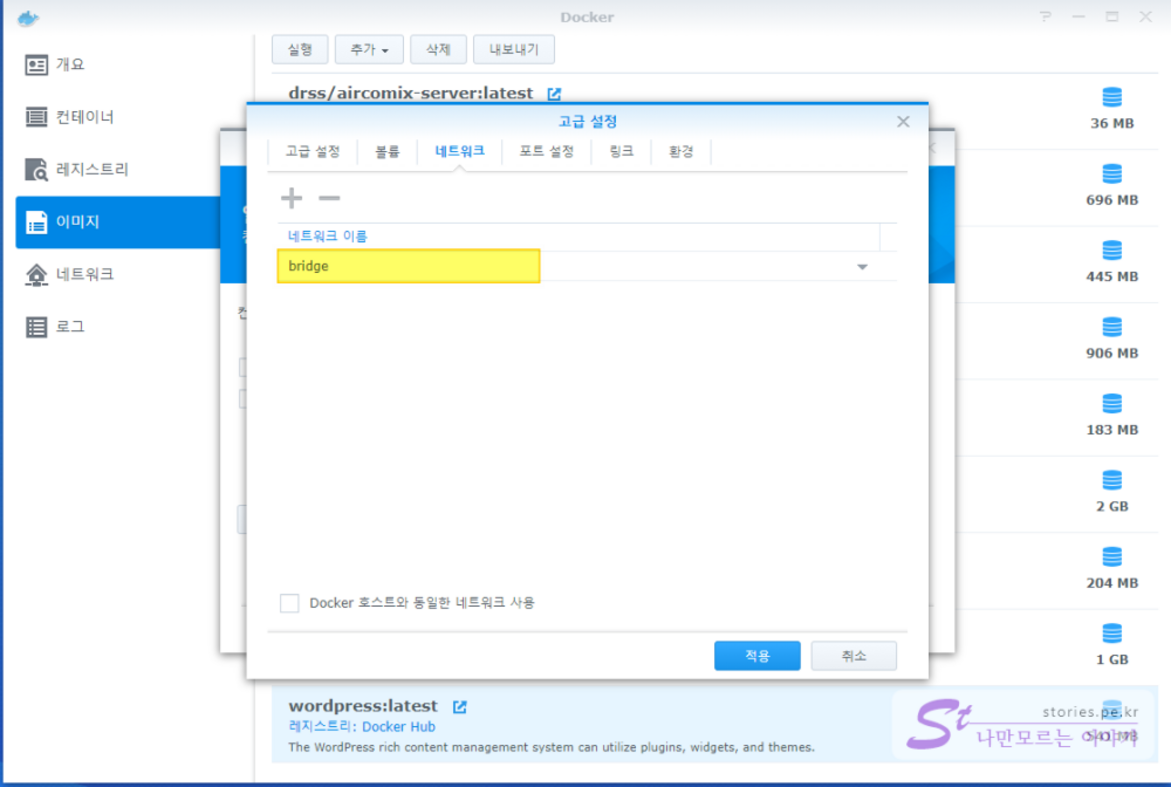Screen dimensions: 1171x787
Task: Enable Docker 호스트와 동일한 네트워크 사용 checkbox
Action: [x=290, y=603]
